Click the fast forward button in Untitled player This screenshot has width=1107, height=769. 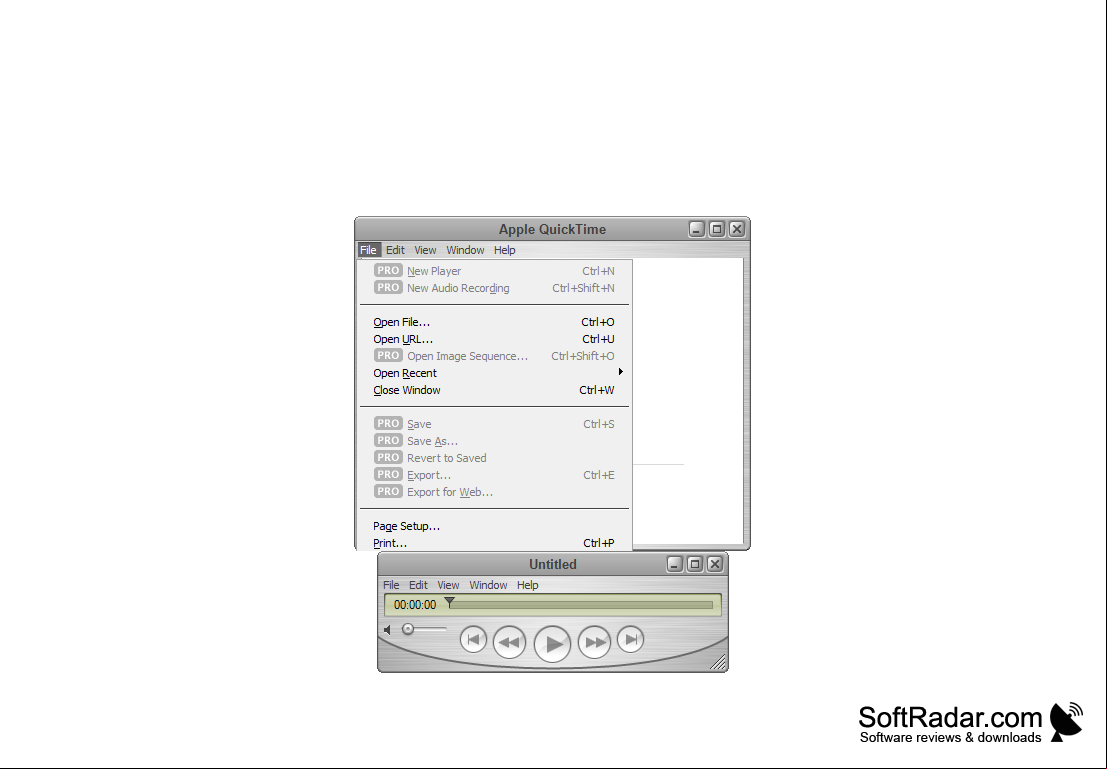pos(594,642)
